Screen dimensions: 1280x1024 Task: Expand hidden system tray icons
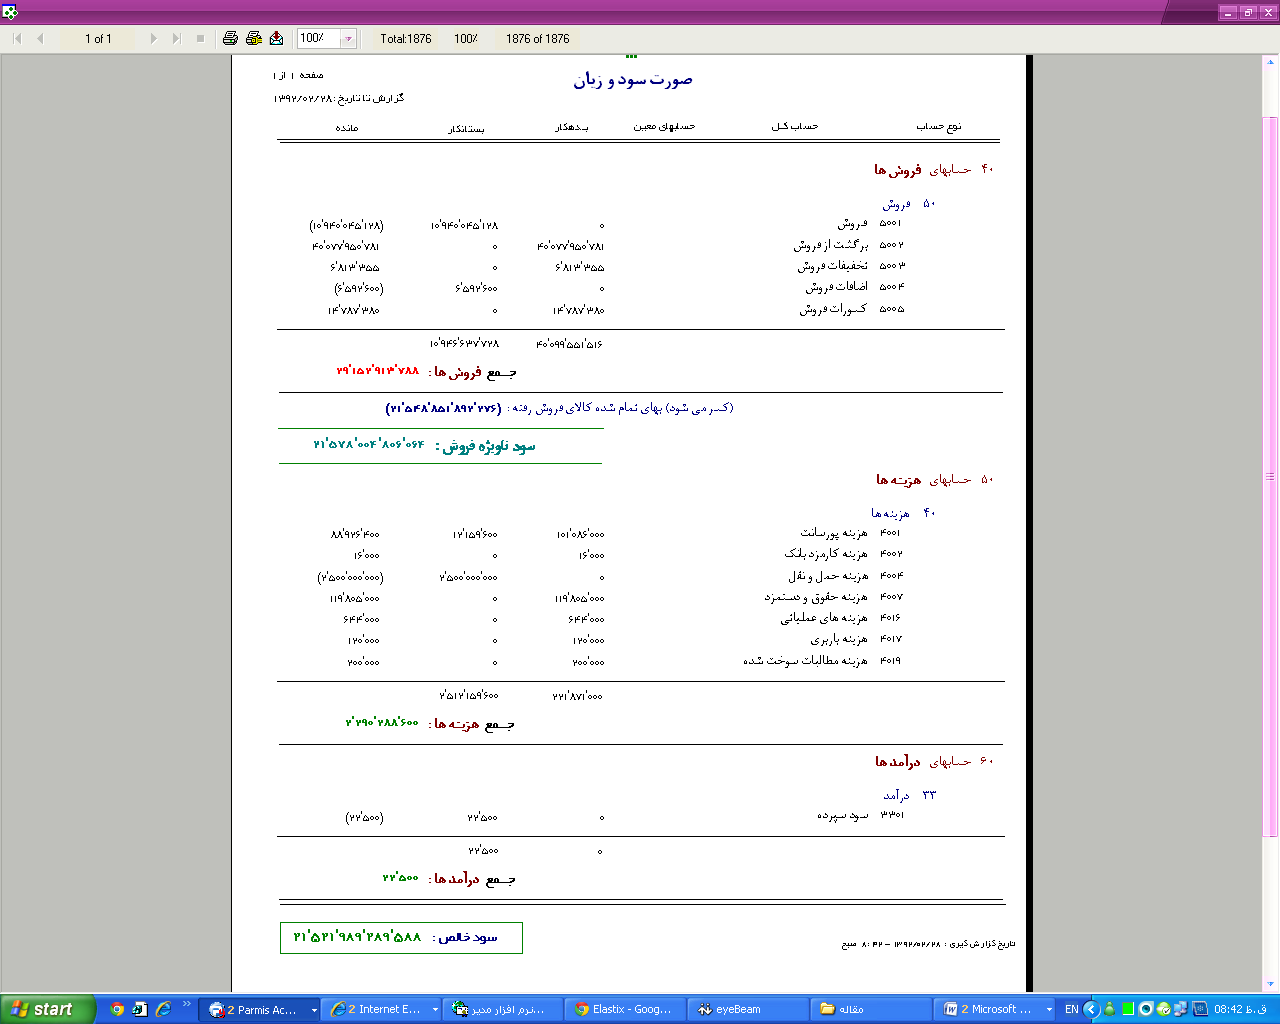click(x=1092, y=1010)
